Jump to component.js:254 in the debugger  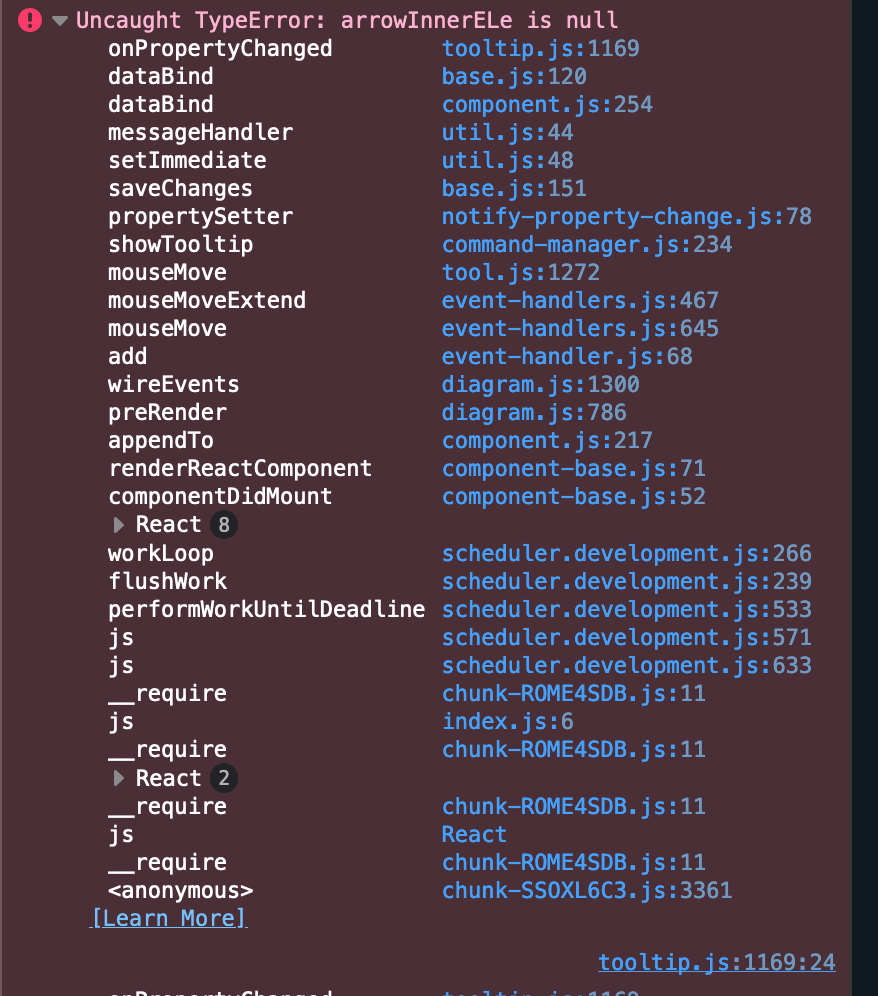click(x=547, y=104)
